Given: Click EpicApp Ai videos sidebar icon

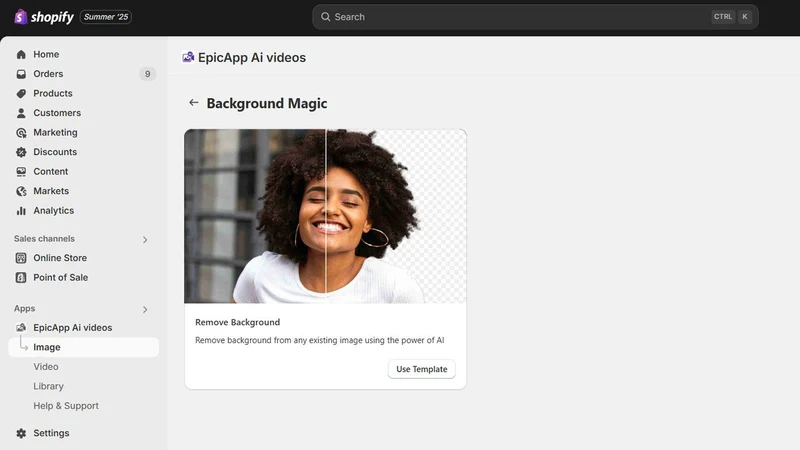Looking at the screenshot, I should pyautogui.click(x=21, y=328).
